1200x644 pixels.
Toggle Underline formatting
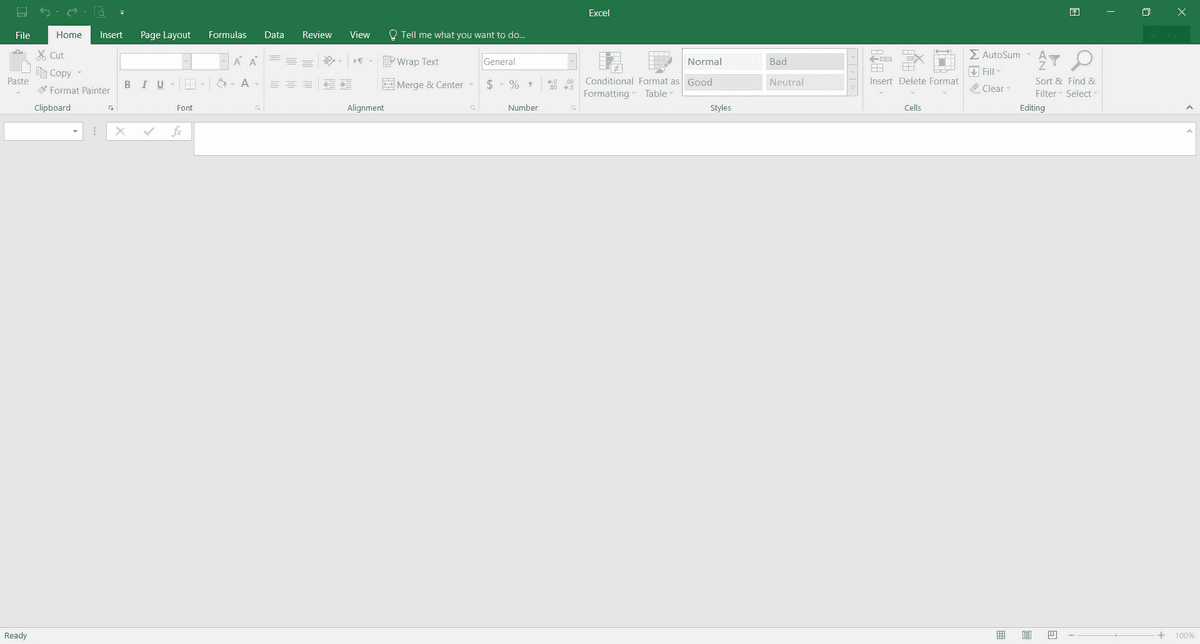[x=159, y=85]
